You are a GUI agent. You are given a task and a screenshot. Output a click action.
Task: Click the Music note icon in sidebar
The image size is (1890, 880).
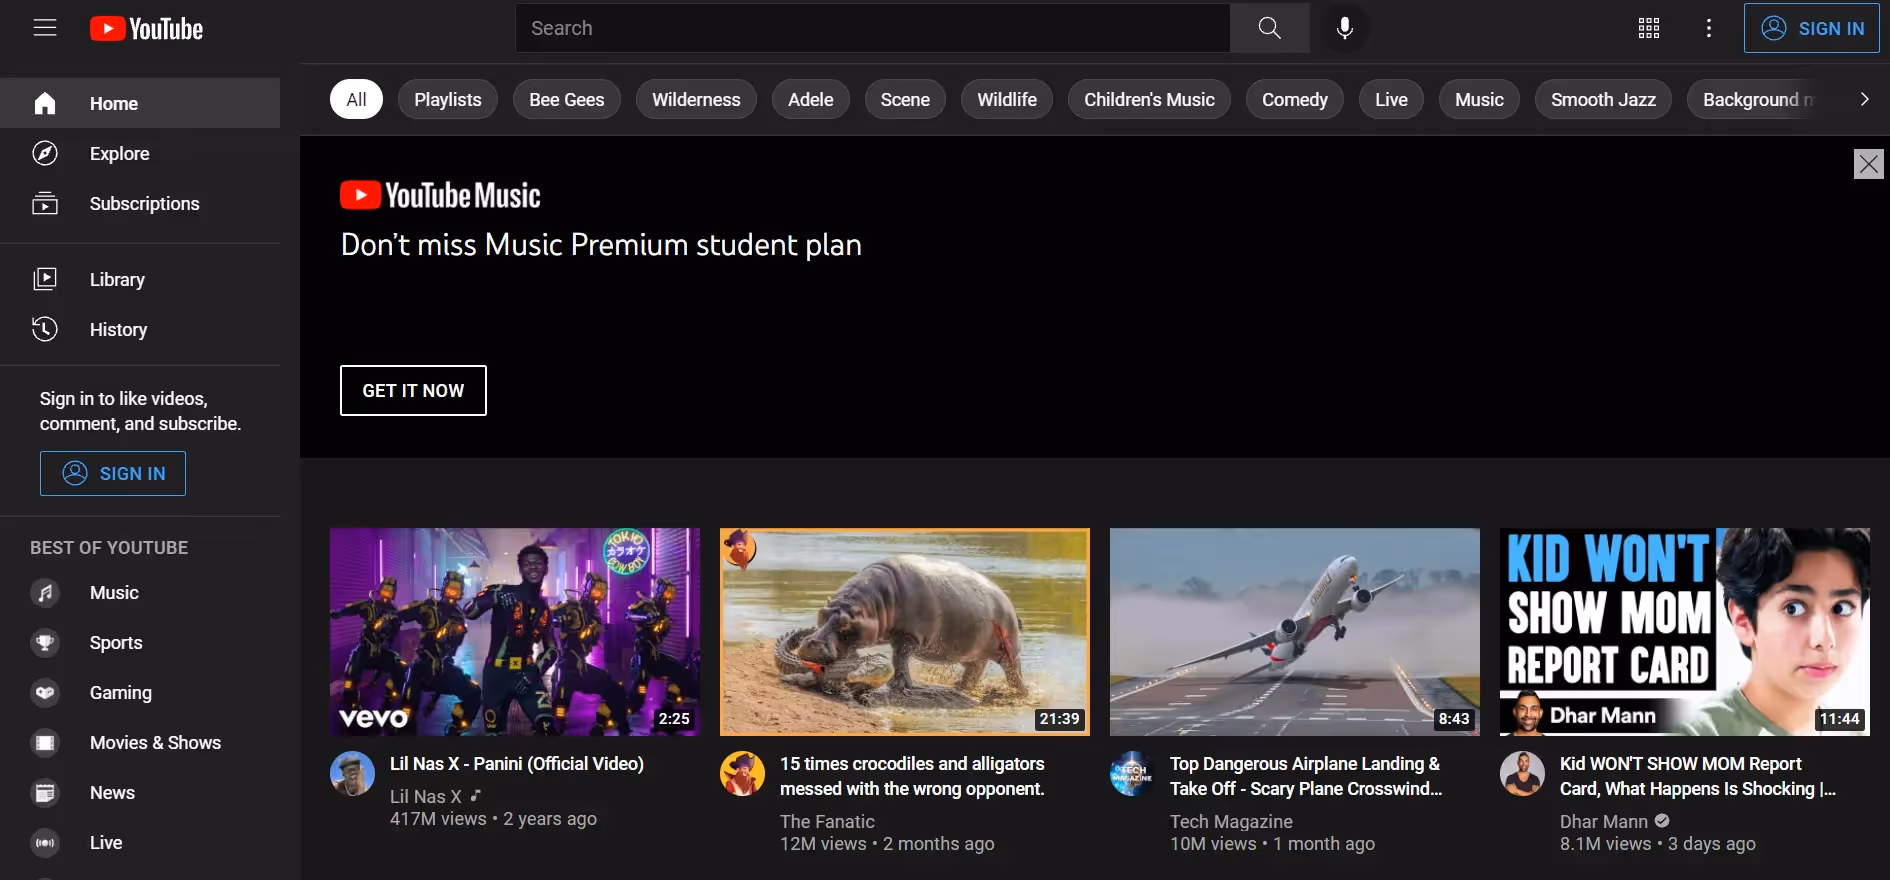coord(45,593)
